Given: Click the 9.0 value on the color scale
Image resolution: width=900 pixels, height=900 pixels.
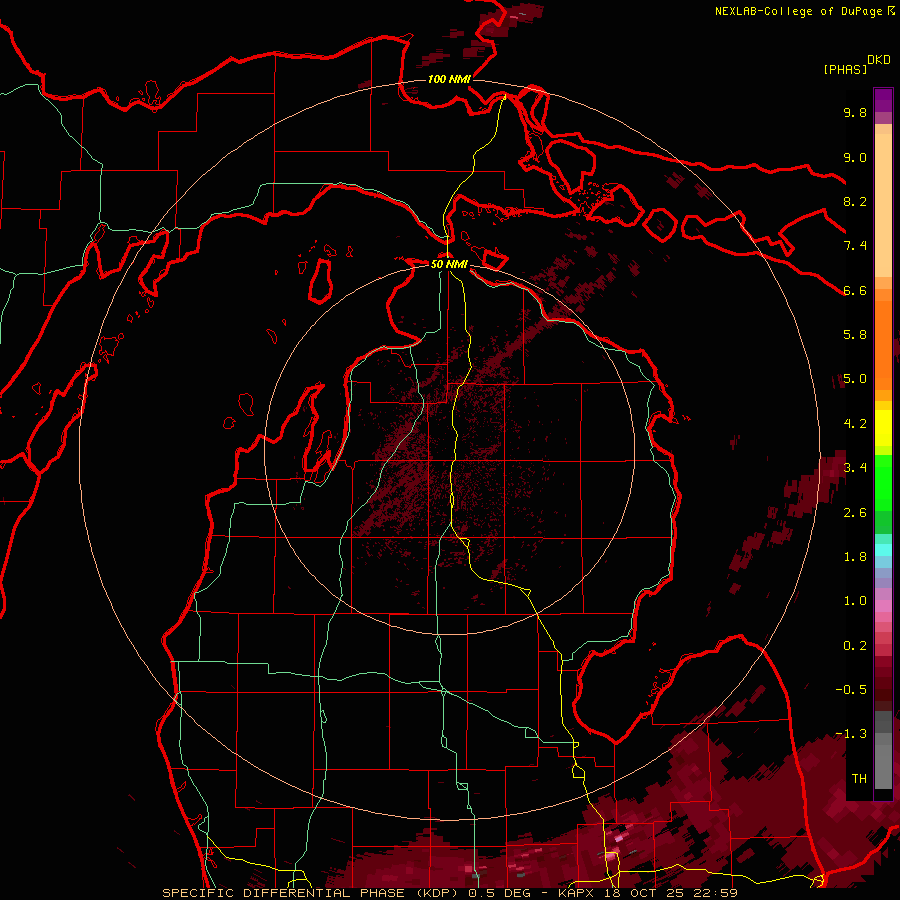Looking at the screenshot, I should coord(855,157).
